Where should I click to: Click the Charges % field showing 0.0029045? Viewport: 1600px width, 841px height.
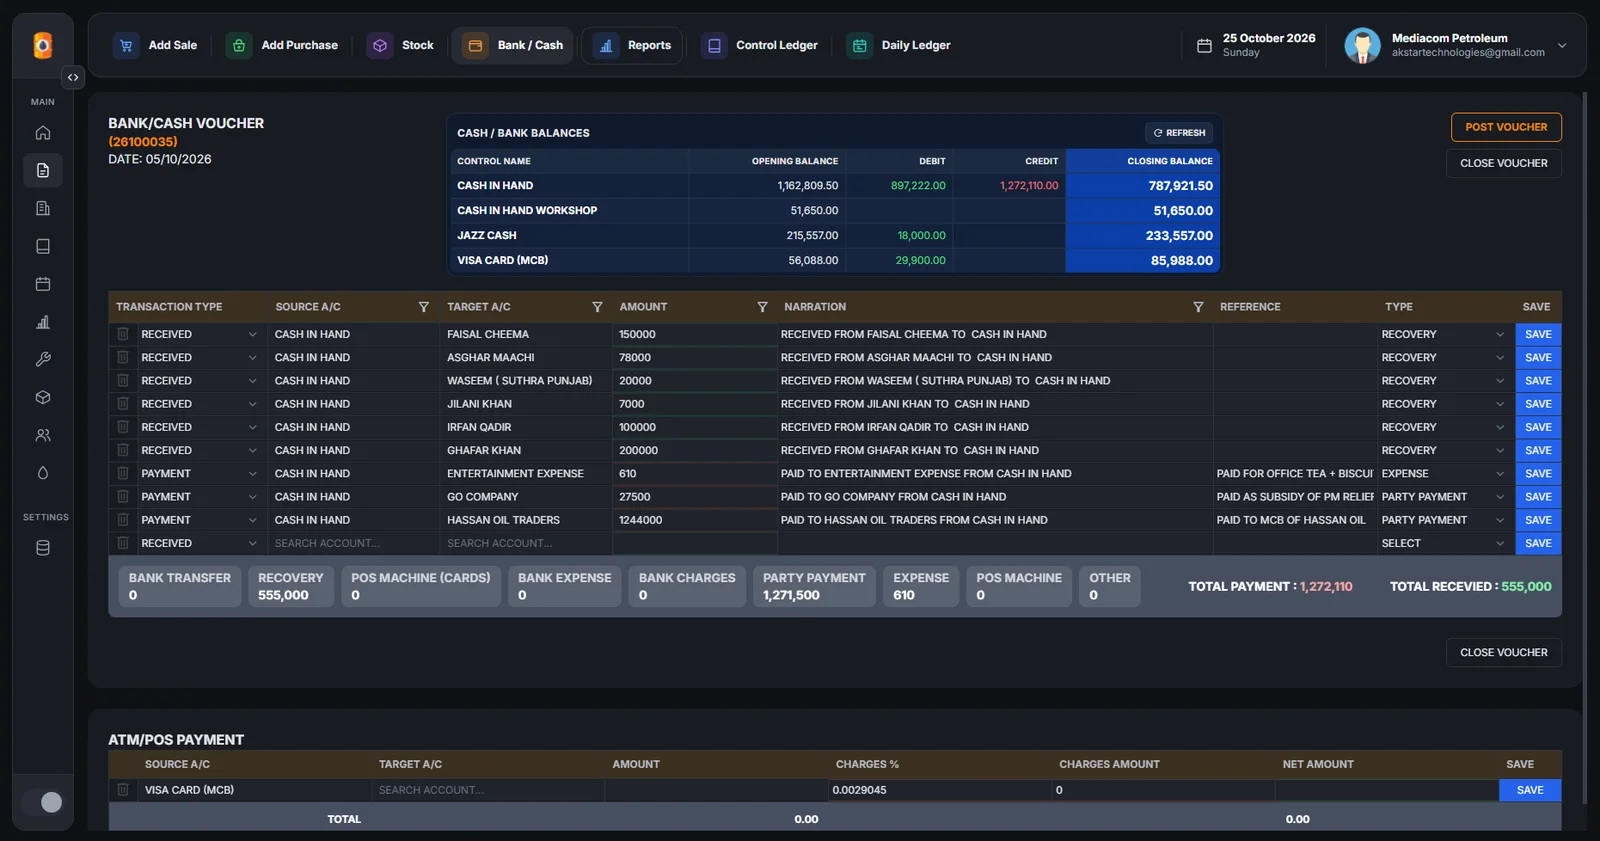939,790
